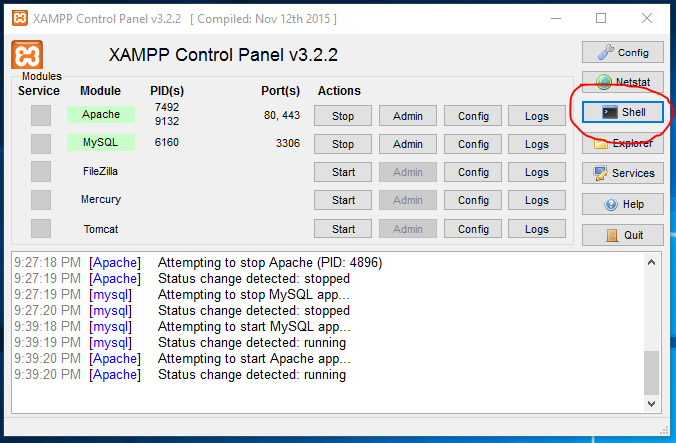This screenshot has height=443, width=676.
Task: Open Explorer with the folder icon
Action: [623, 143]
